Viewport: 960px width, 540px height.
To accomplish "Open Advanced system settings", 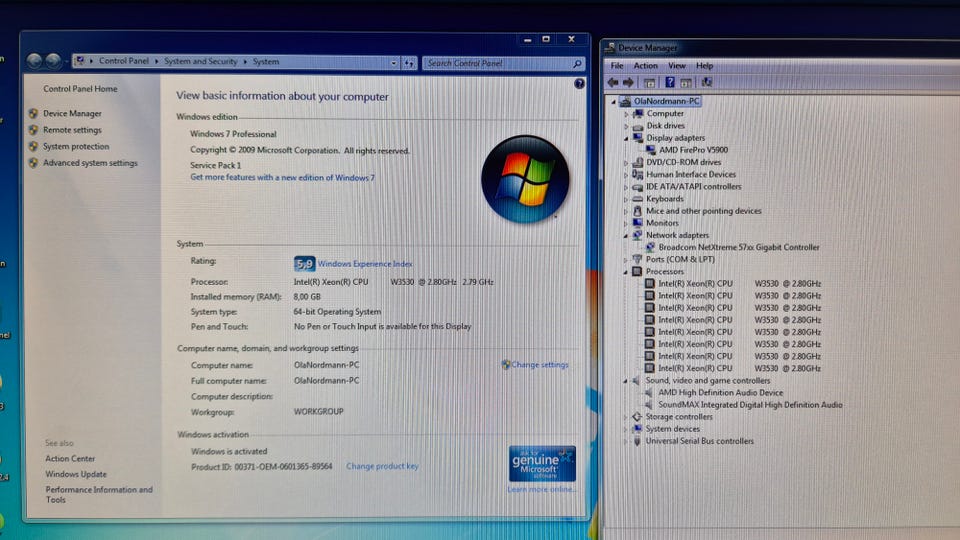I will [90, 163].
